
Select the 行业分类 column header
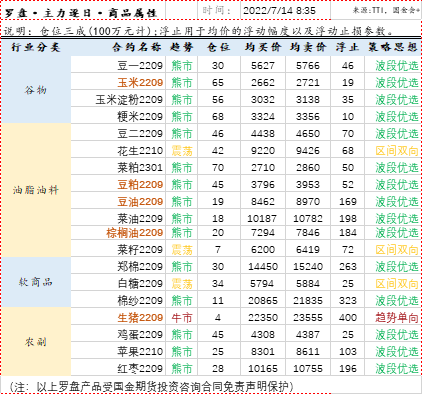tap(36, 47)
